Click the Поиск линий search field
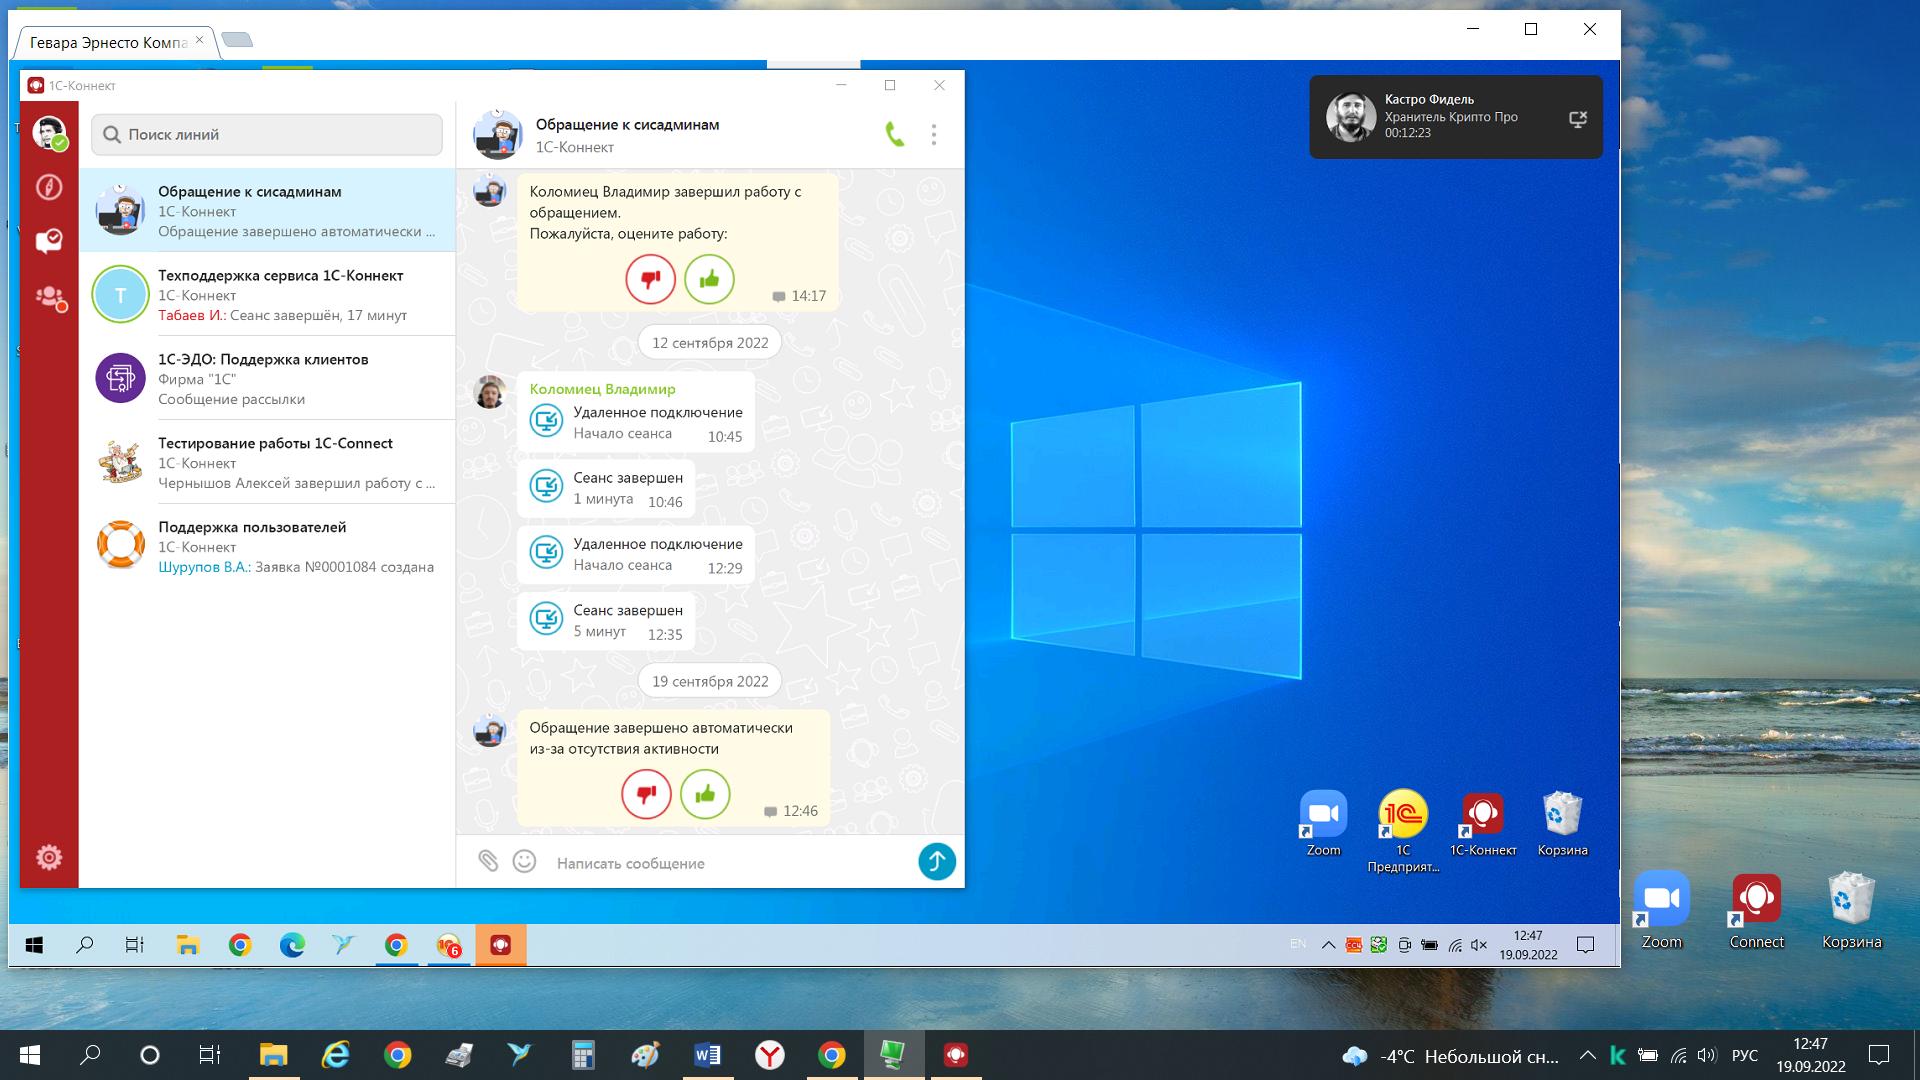 tap(267, 134)
